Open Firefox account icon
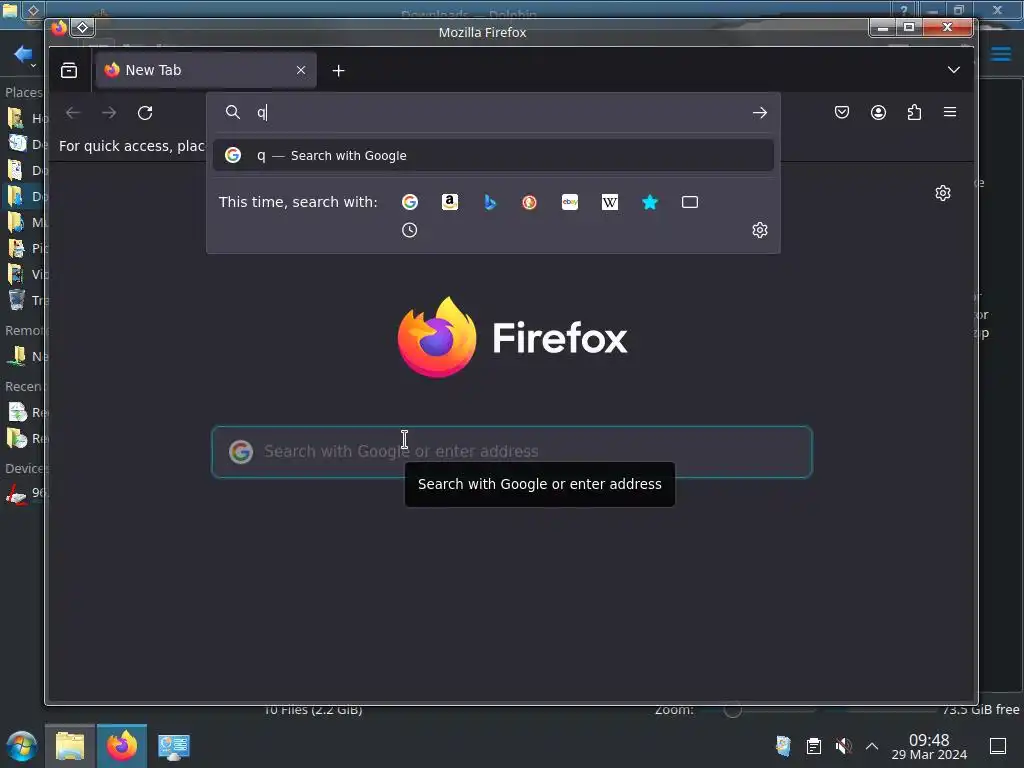 click(878, 112)
